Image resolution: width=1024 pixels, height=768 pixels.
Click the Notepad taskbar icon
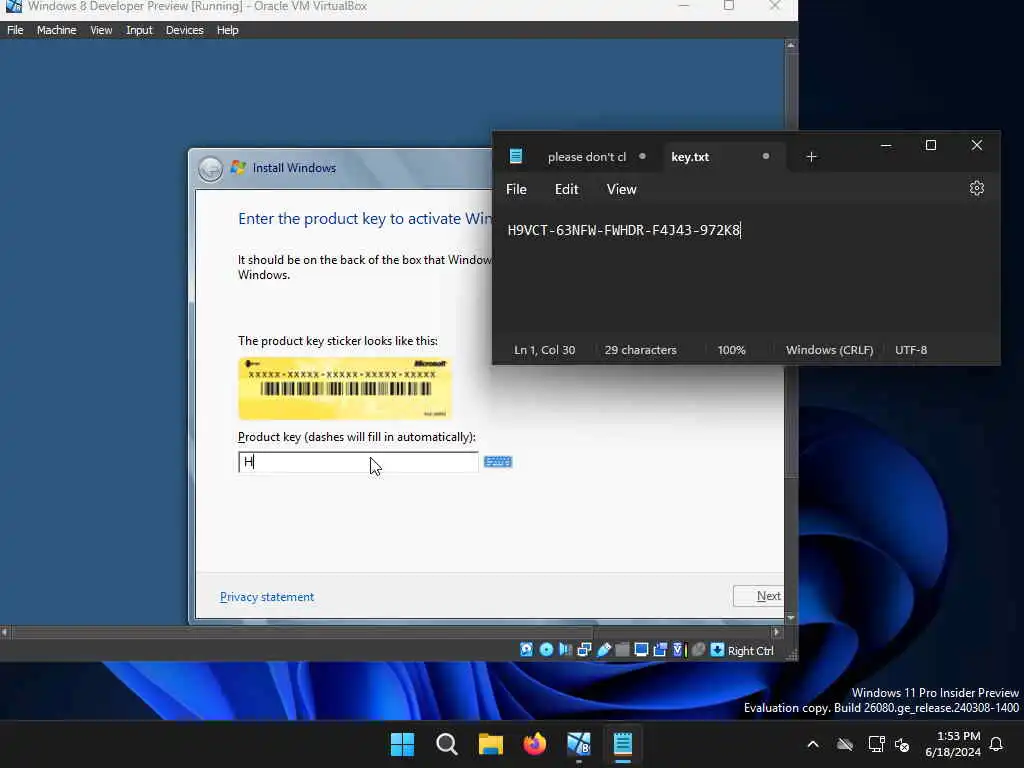pyautogui.click(x=622, y=744)
